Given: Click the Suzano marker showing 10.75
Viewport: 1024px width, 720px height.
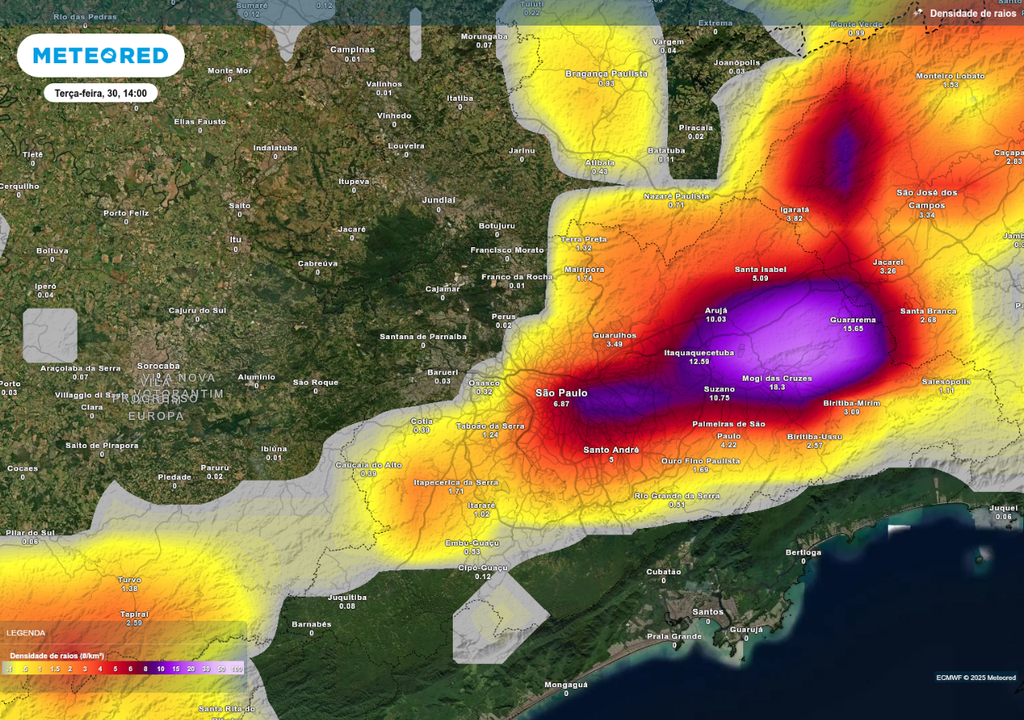Looking at the screenshot, I should [720, 393].
